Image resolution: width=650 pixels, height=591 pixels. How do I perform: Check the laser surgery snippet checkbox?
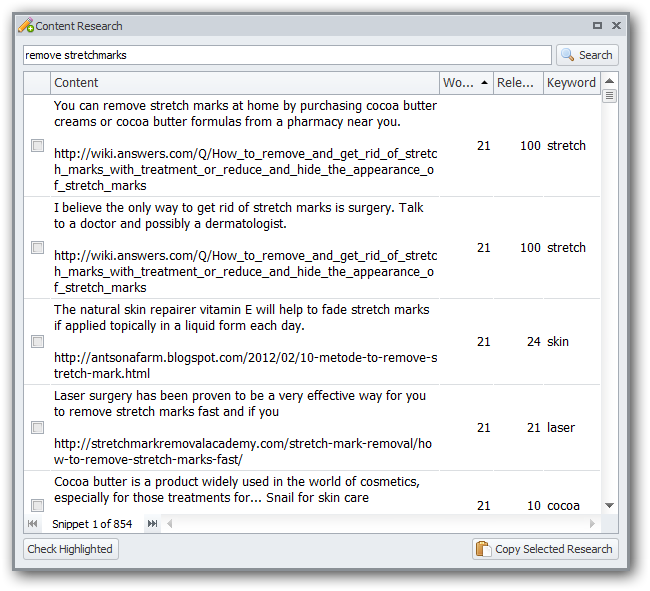37,427
